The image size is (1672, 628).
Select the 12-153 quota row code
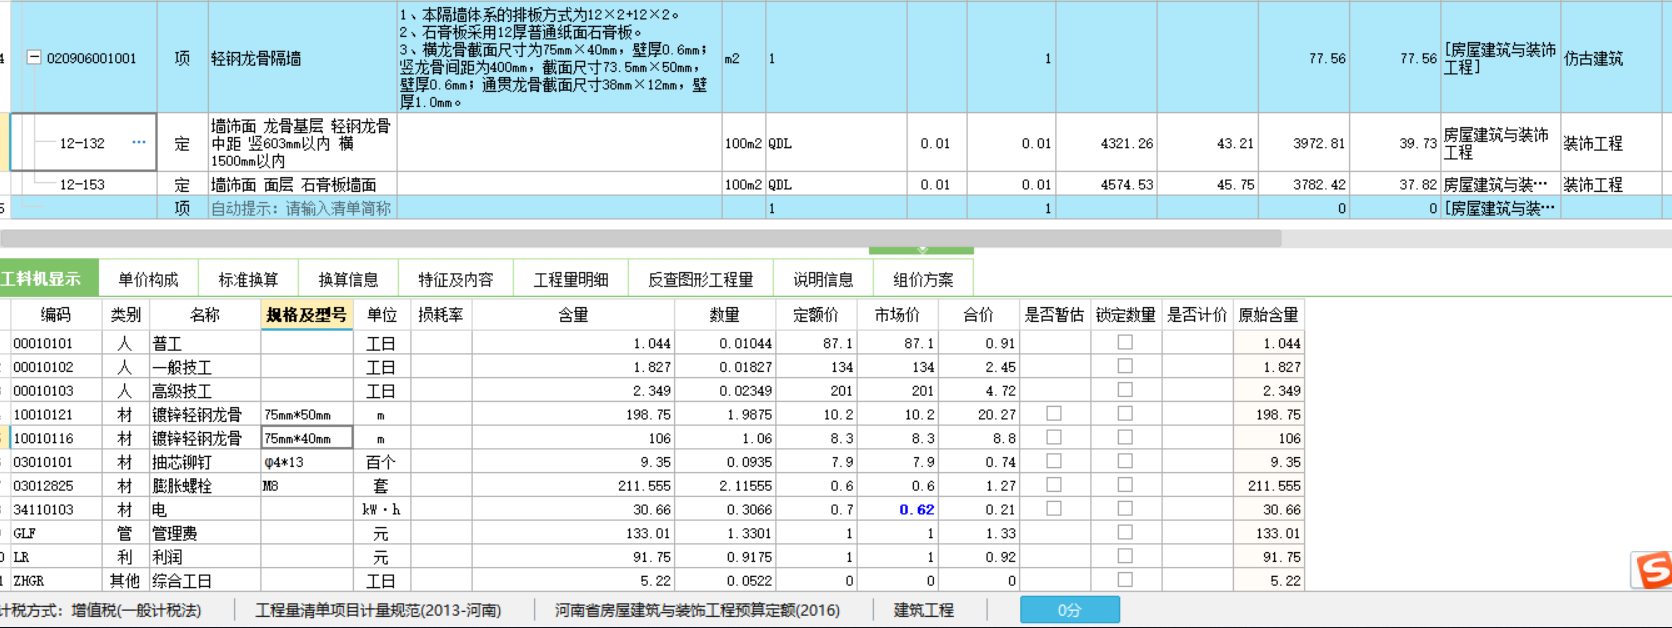coord(82,184)
